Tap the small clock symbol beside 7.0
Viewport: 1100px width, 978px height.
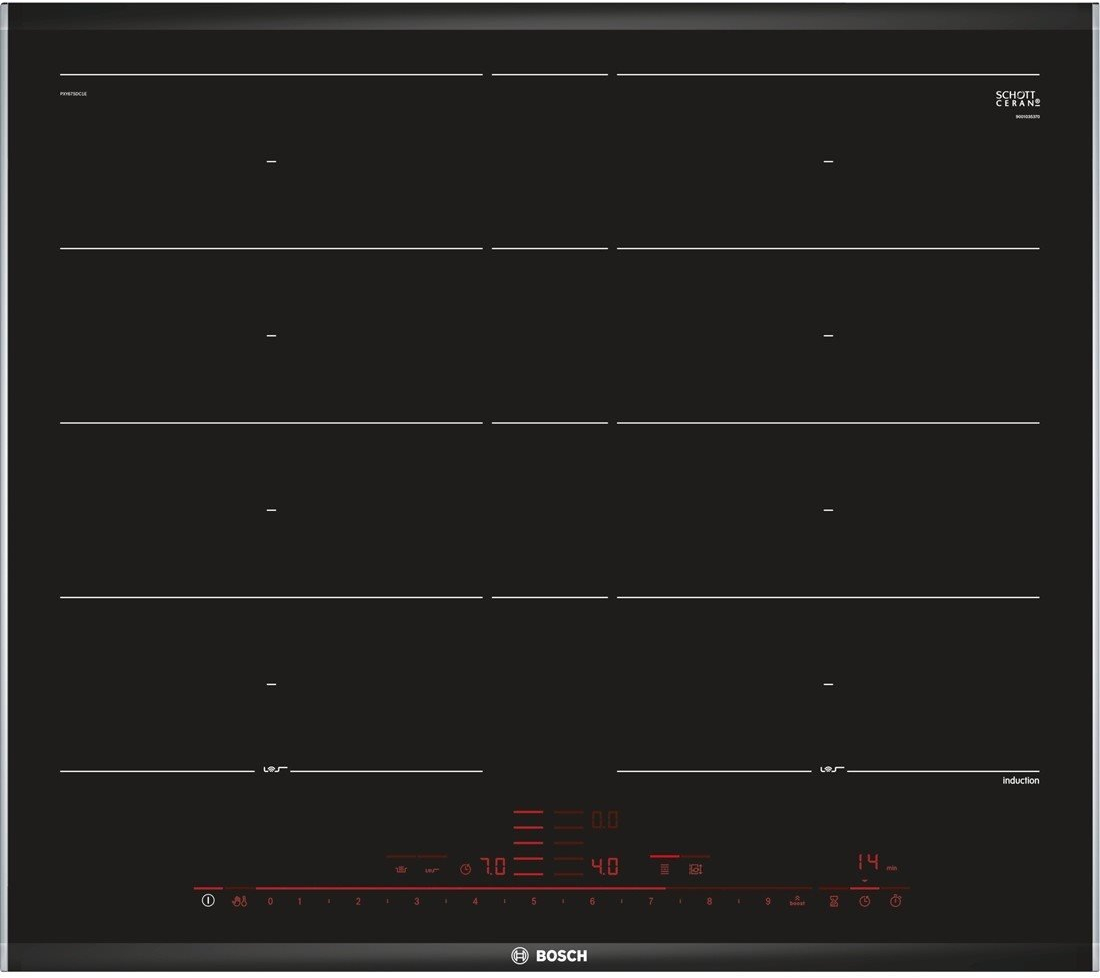pyautogui.click(x=465, y=869)
